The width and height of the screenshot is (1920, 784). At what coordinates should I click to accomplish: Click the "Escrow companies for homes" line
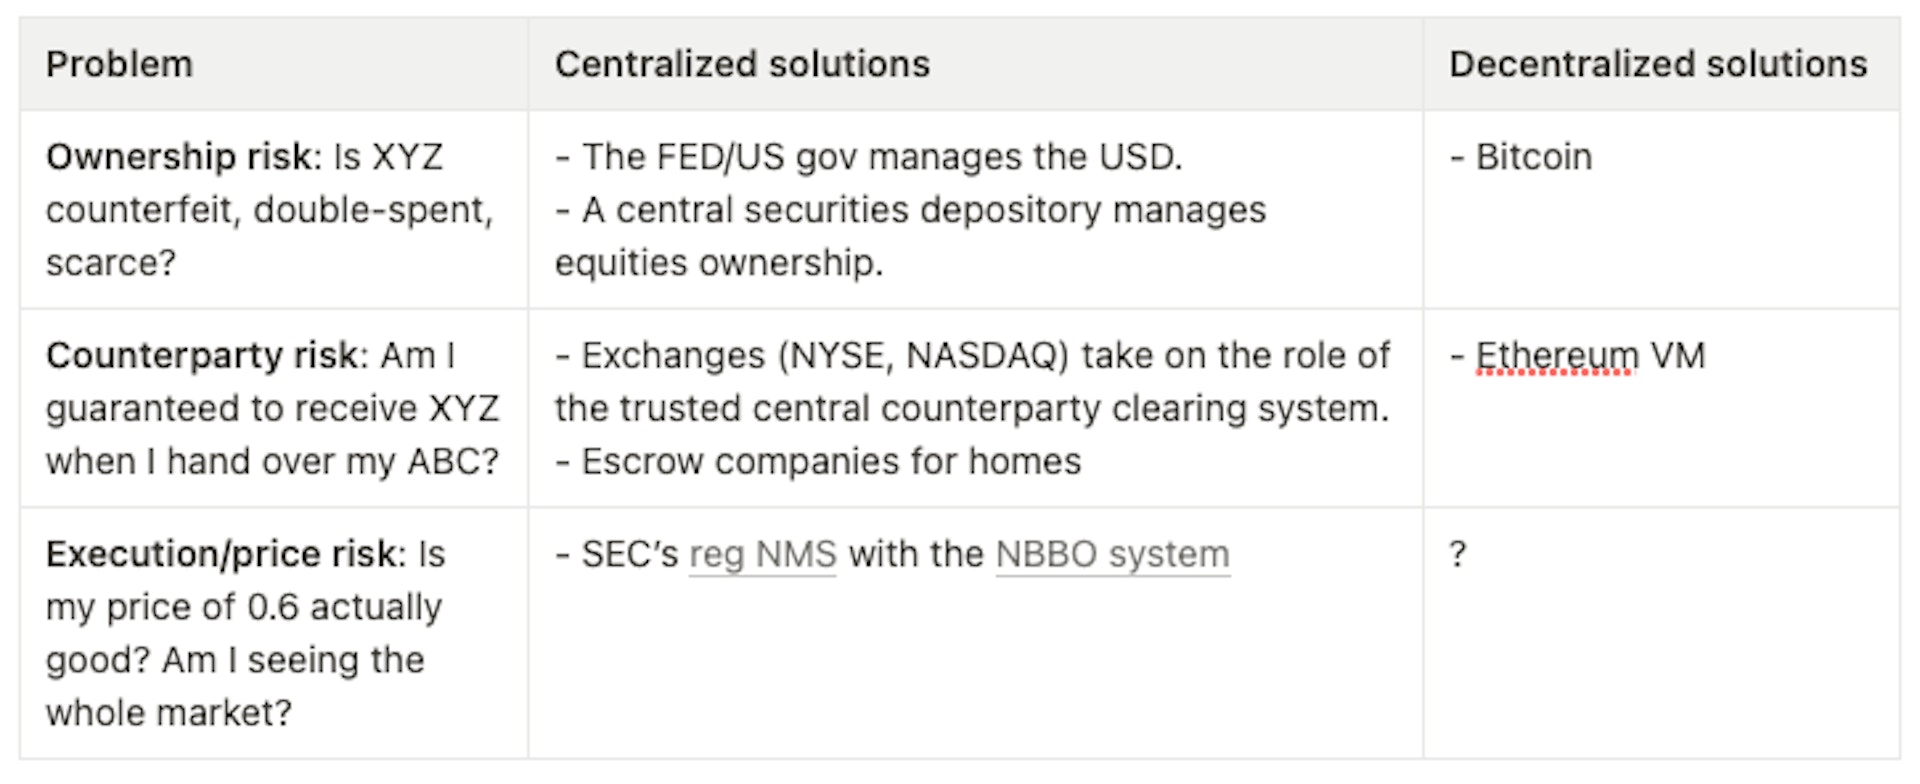click(x=830, y=462)
